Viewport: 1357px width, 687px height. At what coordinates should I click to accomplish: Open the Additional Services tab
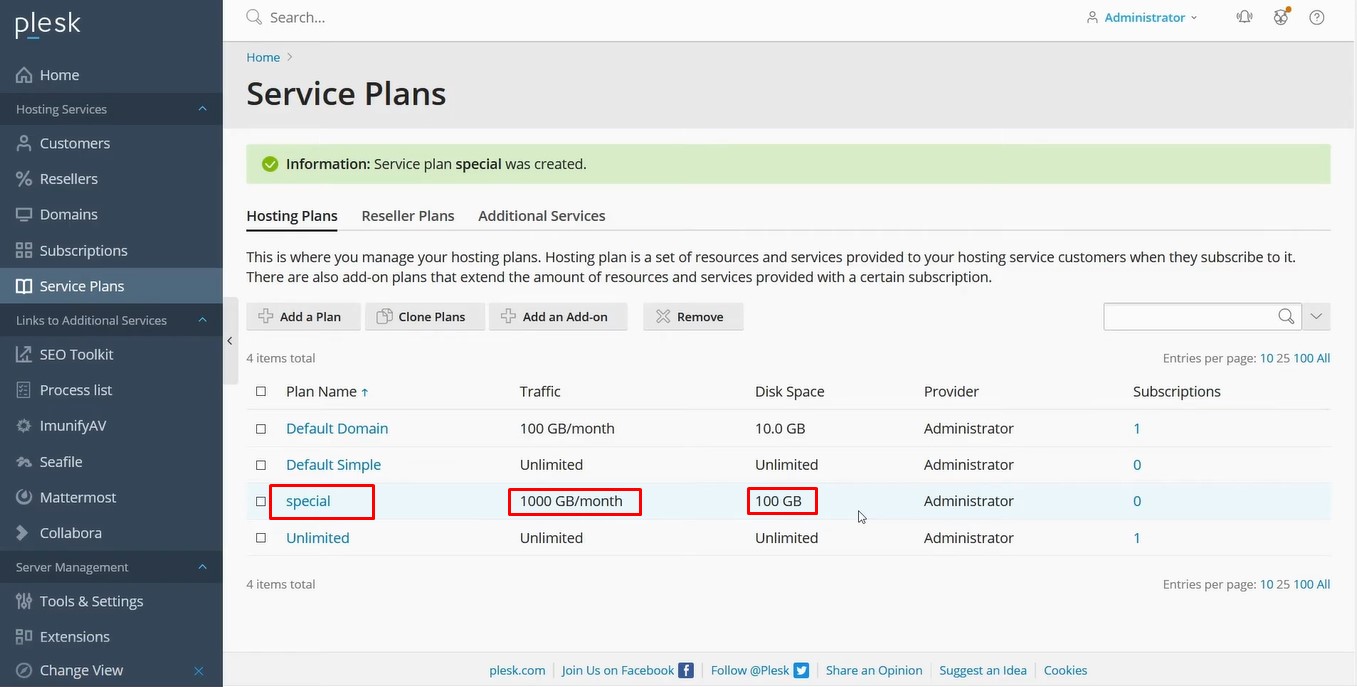point(541,215)
